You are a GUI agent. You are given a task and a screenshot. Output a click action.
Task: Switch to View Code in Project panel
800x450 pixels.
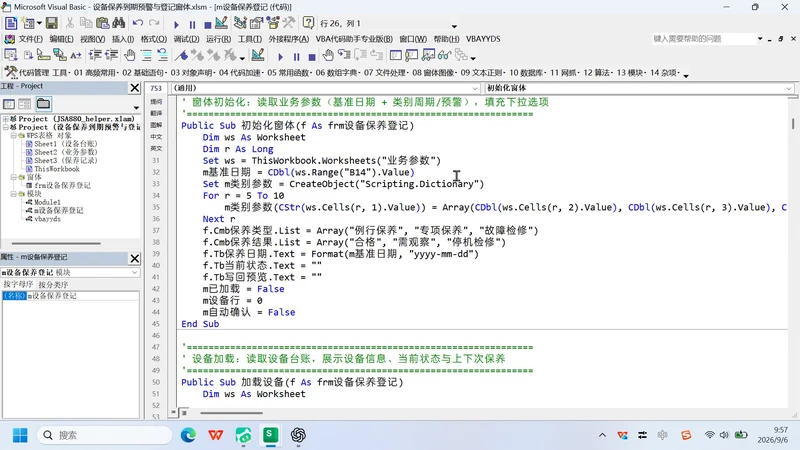9,104
